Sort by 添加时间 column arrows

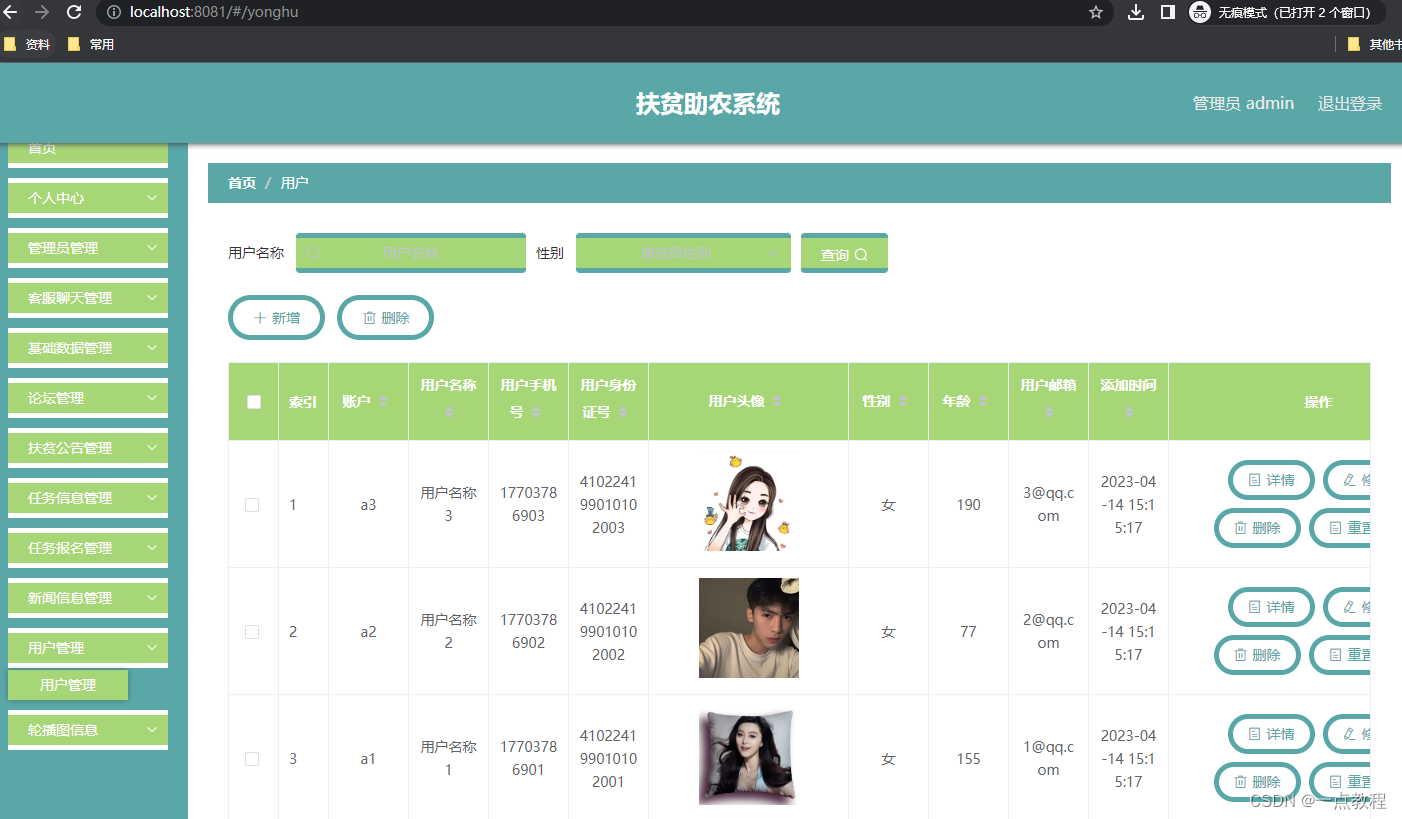(1128, 411)
